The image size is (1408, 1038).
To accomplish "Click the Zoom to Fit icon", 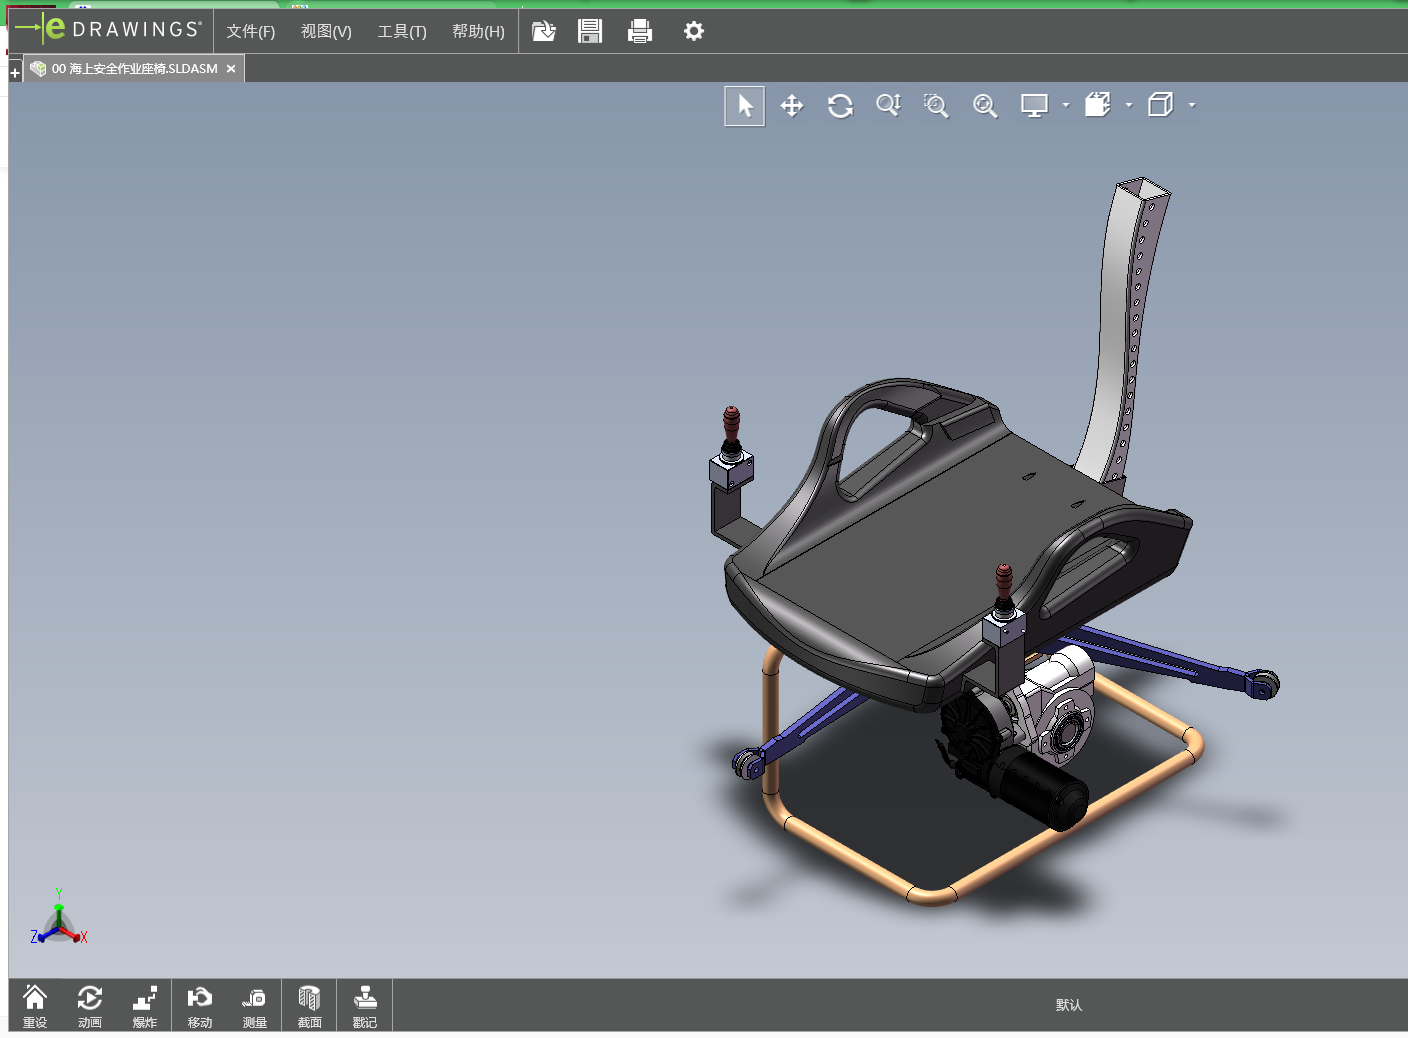I will coord(985,106).
